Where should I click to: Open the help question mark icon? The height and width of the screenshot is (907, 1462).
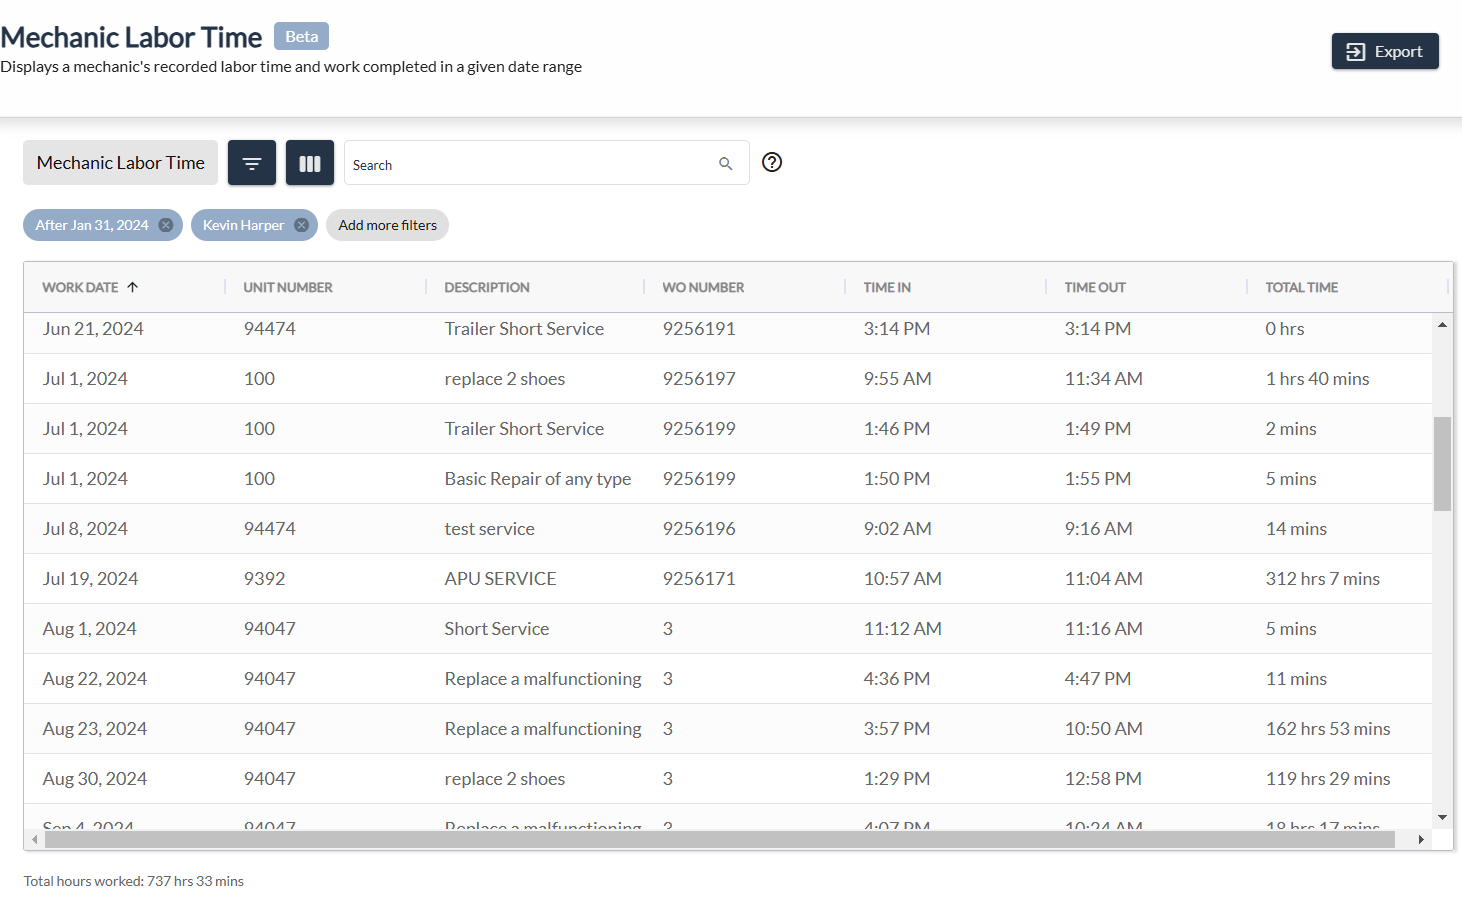pyautogui.click(x=771, y=161)
